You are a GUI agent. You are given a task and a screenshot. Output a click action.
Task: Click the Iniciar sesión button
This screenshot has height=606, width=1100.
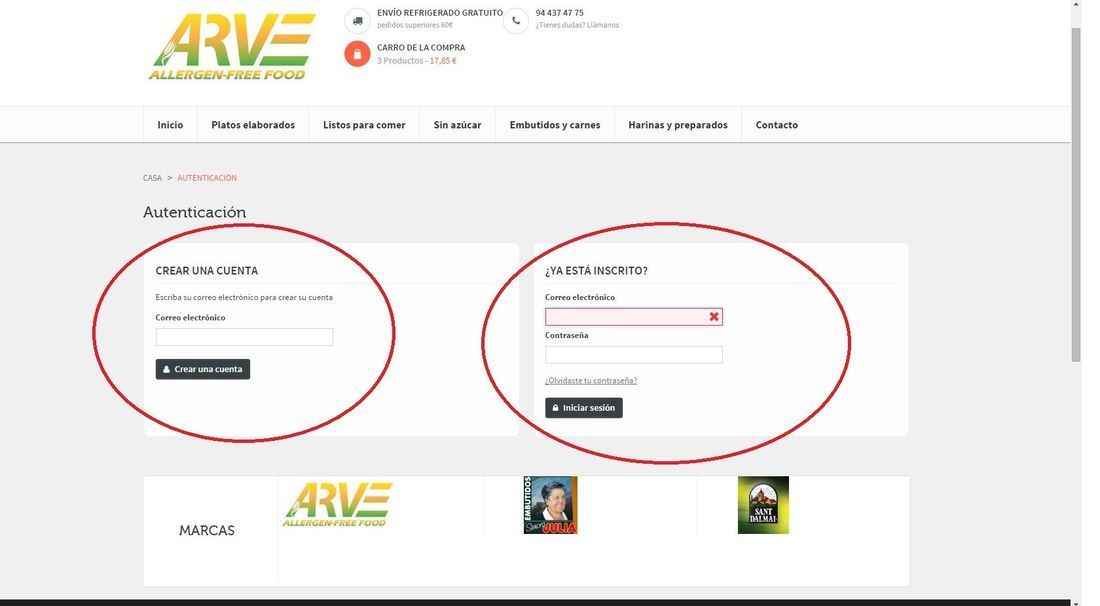tap(584, 408)
